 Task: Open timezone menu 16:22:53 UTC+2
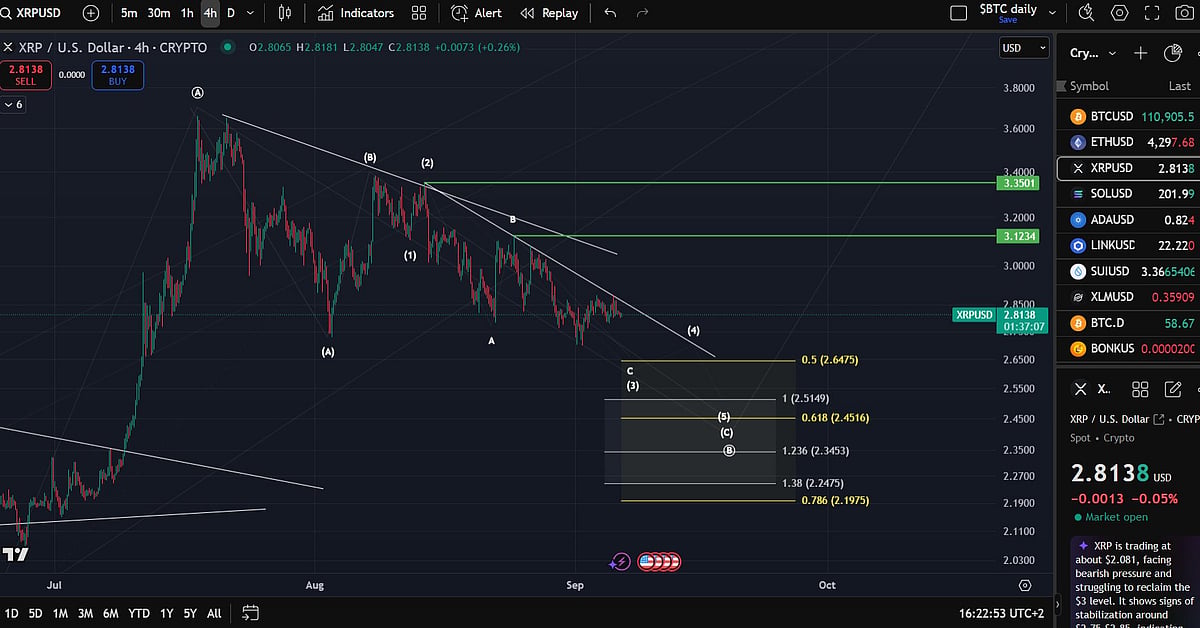coord(1000,613)
